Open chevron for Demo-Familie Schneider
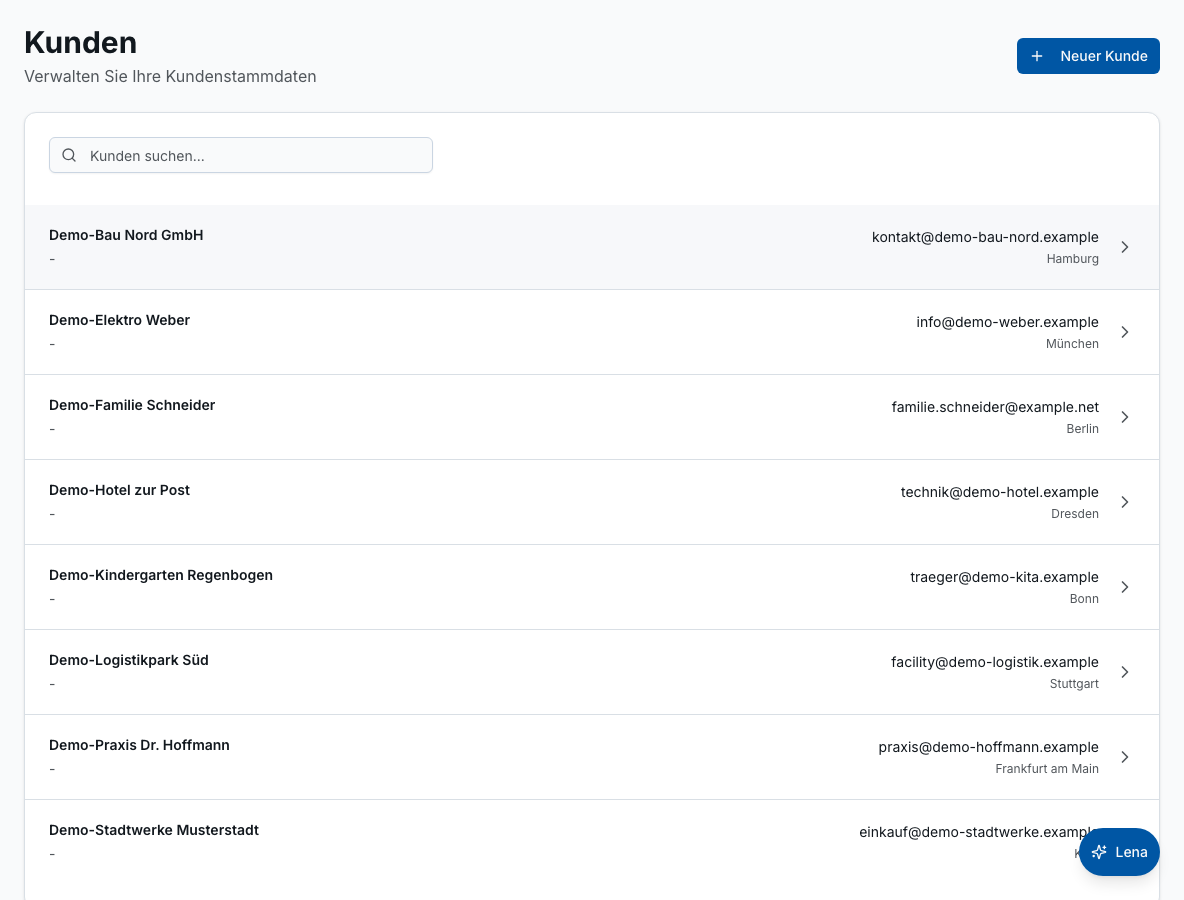The width and height of the screenshot is (1184, 900). tap(1124, 417)
